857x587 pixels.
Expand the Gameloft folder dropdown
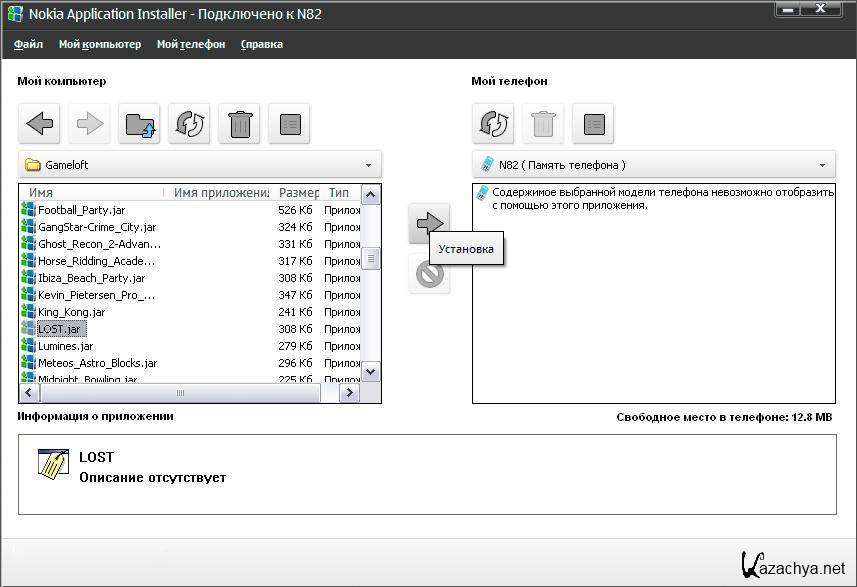pyautogui.click(x=368, y=165)
